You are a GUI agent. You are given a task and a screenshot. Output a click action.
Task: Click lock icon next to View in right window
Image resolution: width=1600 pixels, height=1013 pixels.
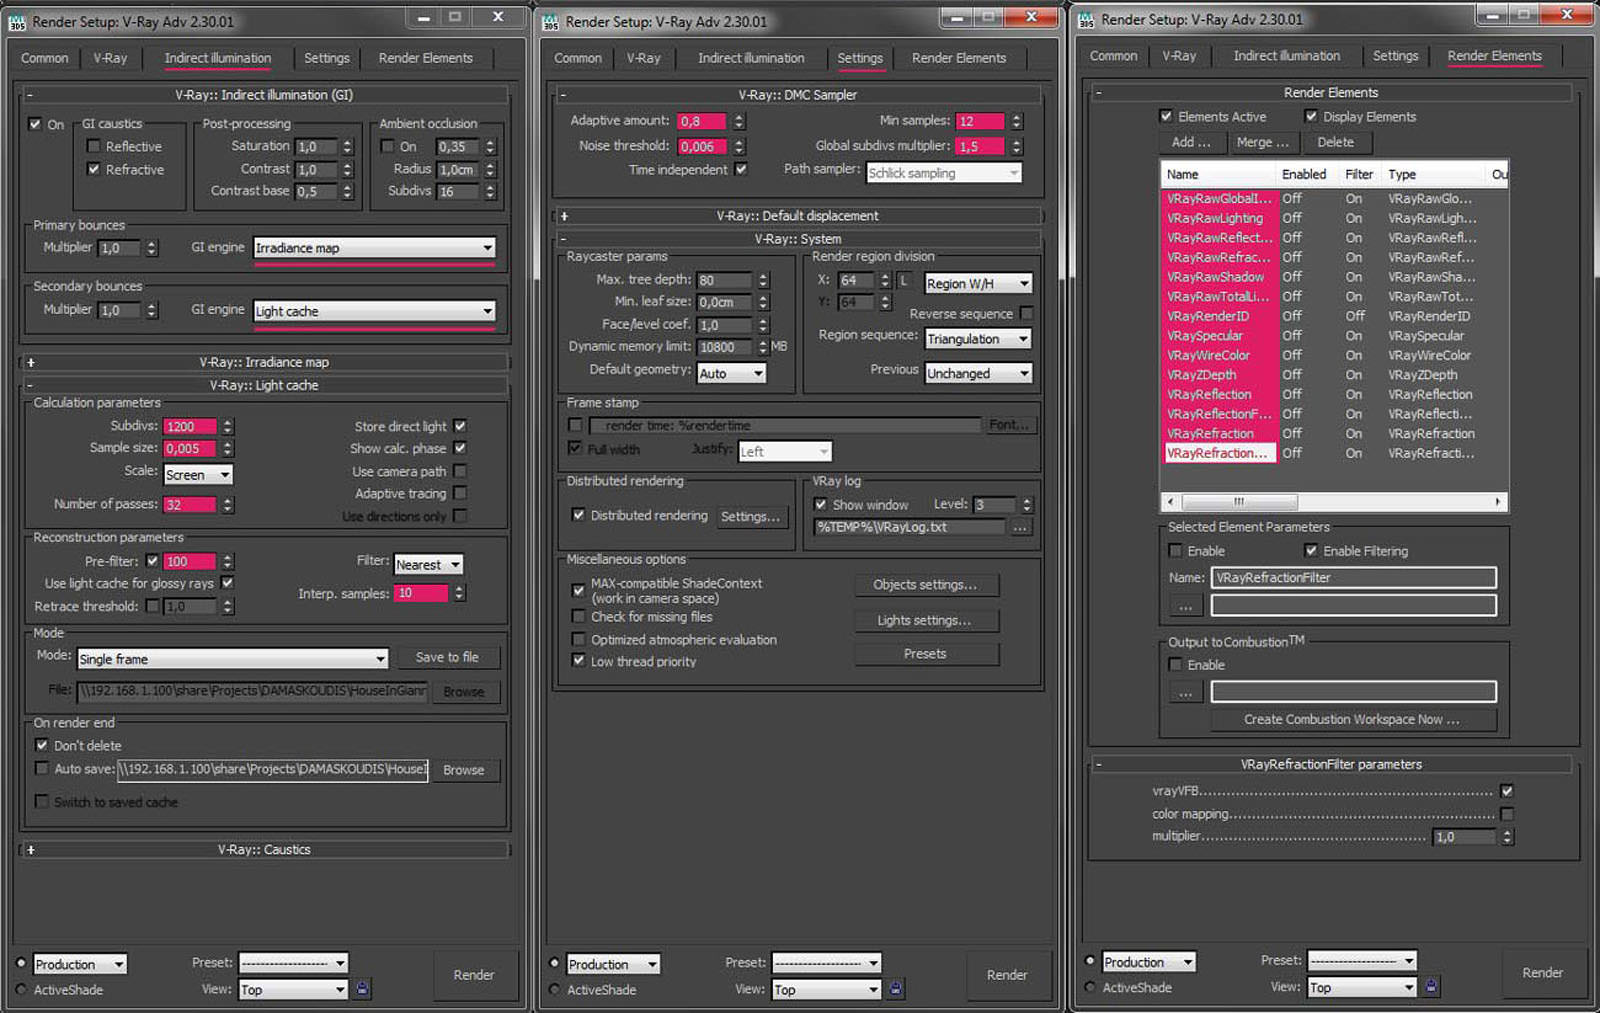pos(1431,987)
